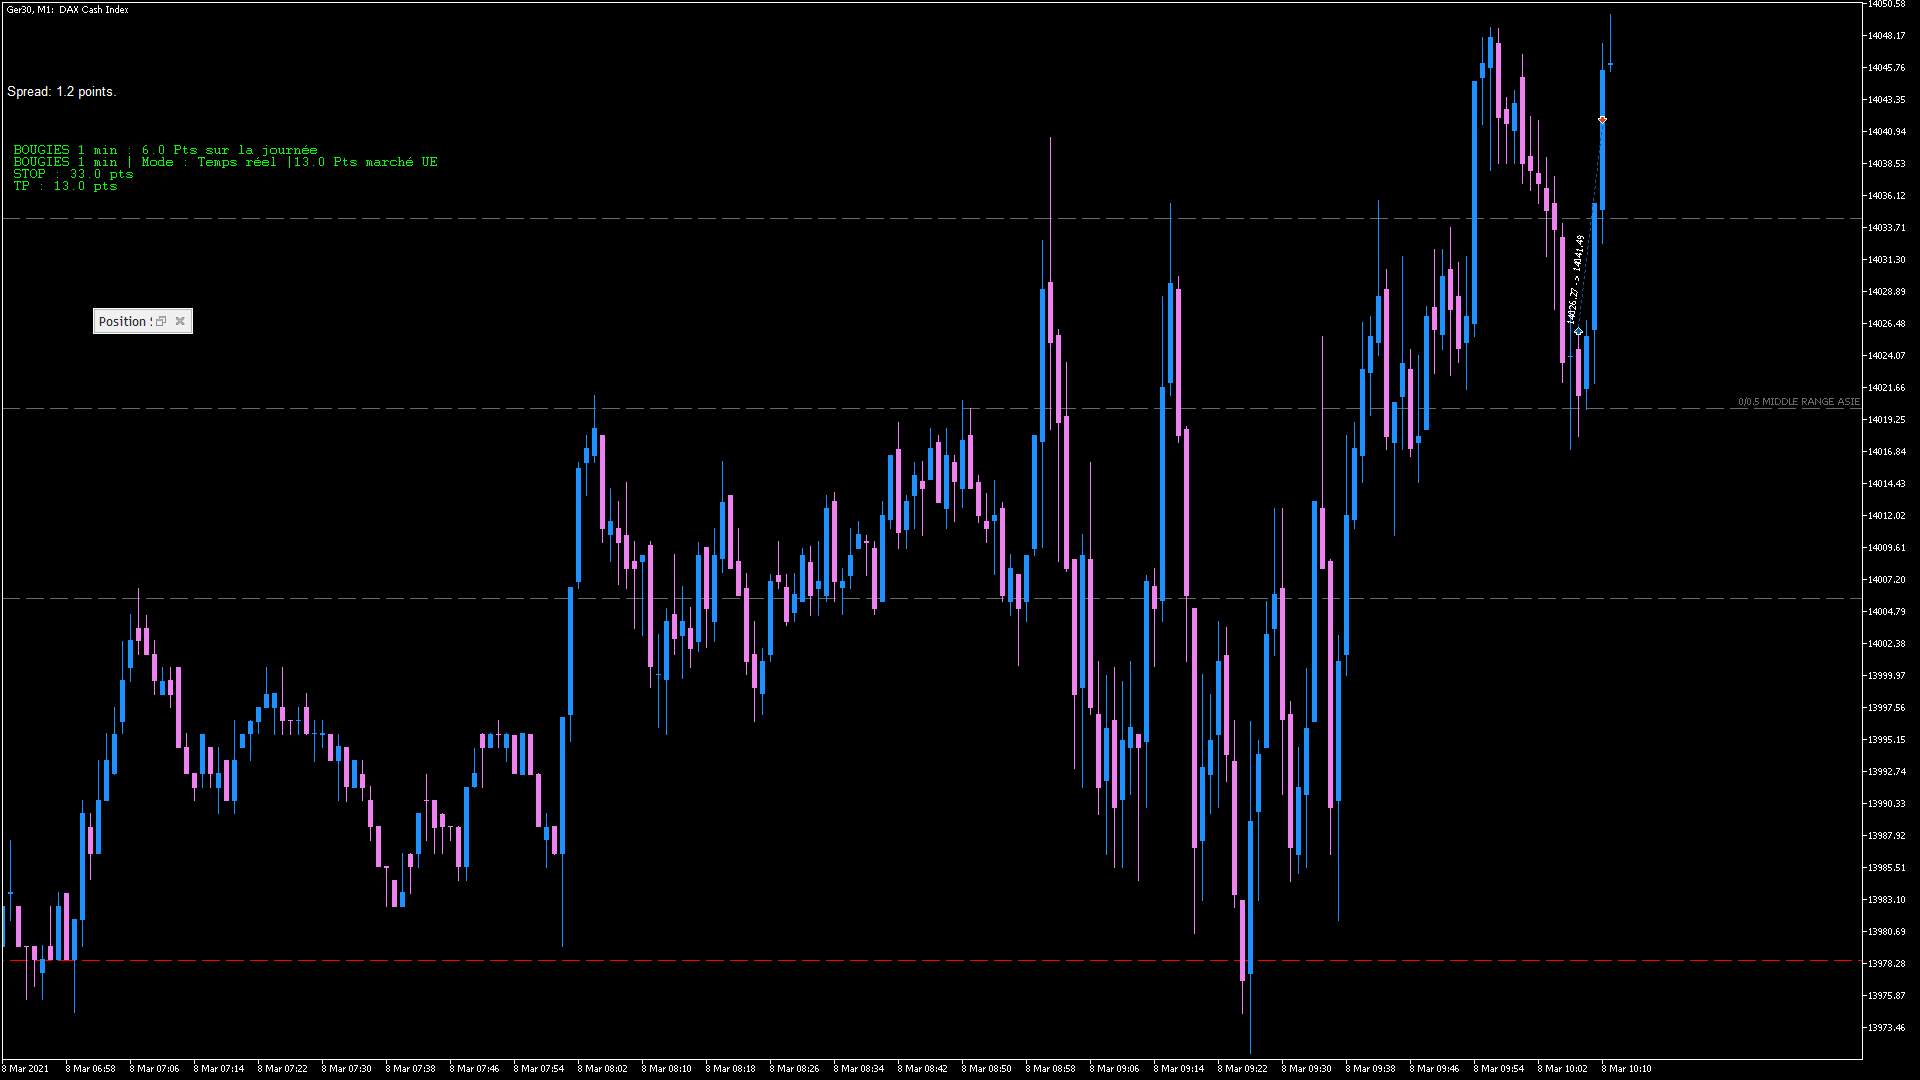Click the TP 13.0 pts text
The image size is (1920, 1080).
click(x=65, y=186)
